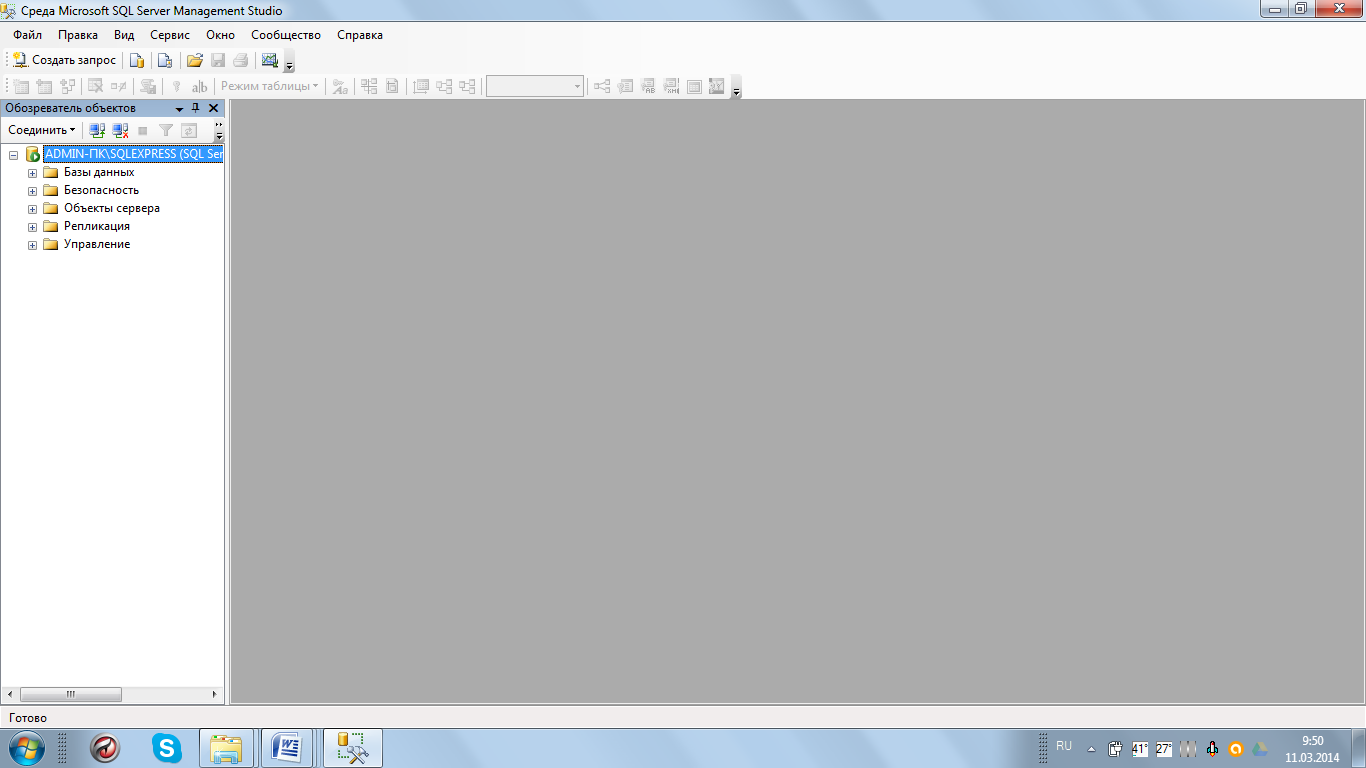Open the Сообщество menu
The image size is (1366, 768).
point(286,35)
